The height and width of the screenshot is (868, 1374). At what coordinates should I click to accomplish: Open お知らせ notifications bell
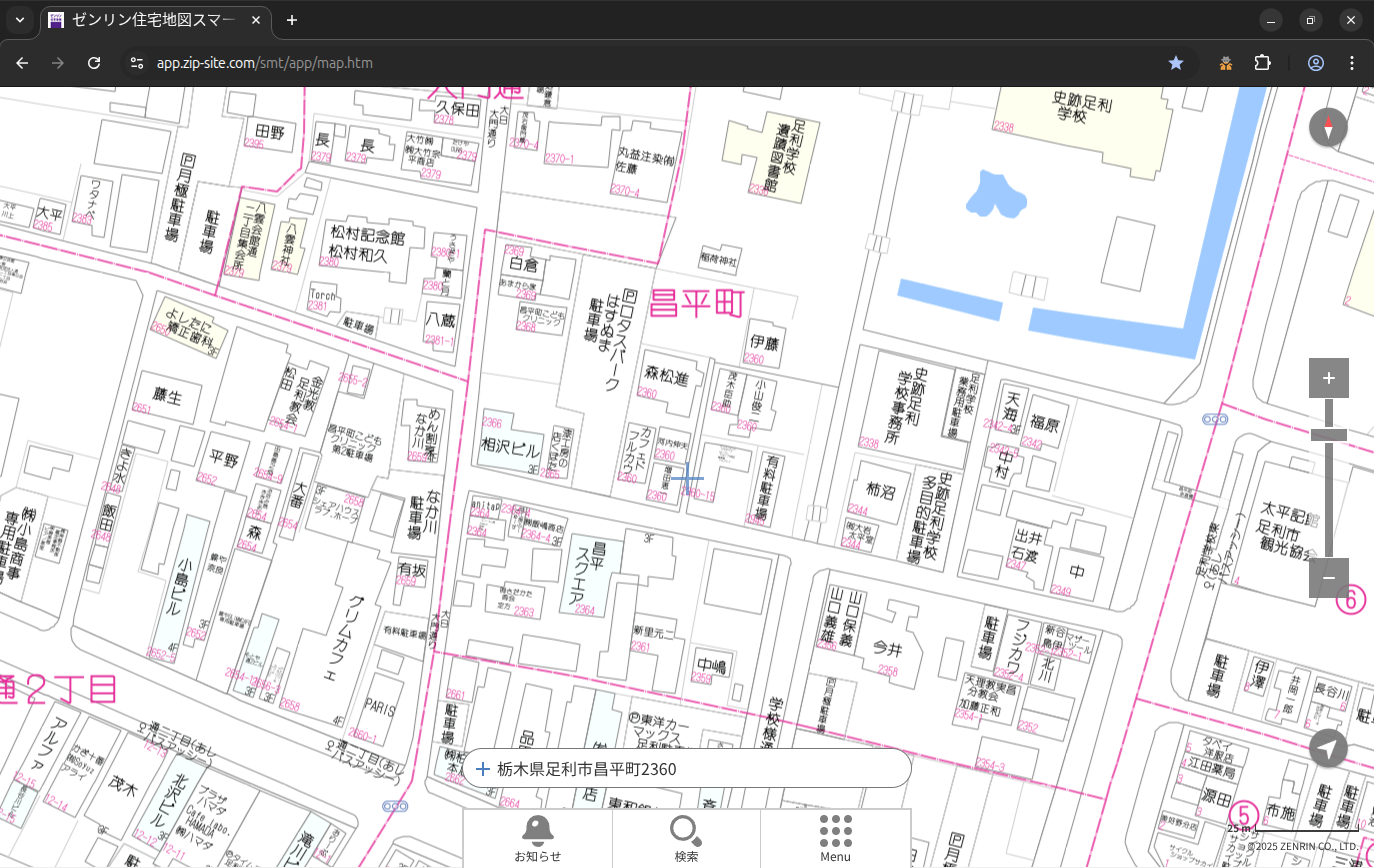point(537,838)
